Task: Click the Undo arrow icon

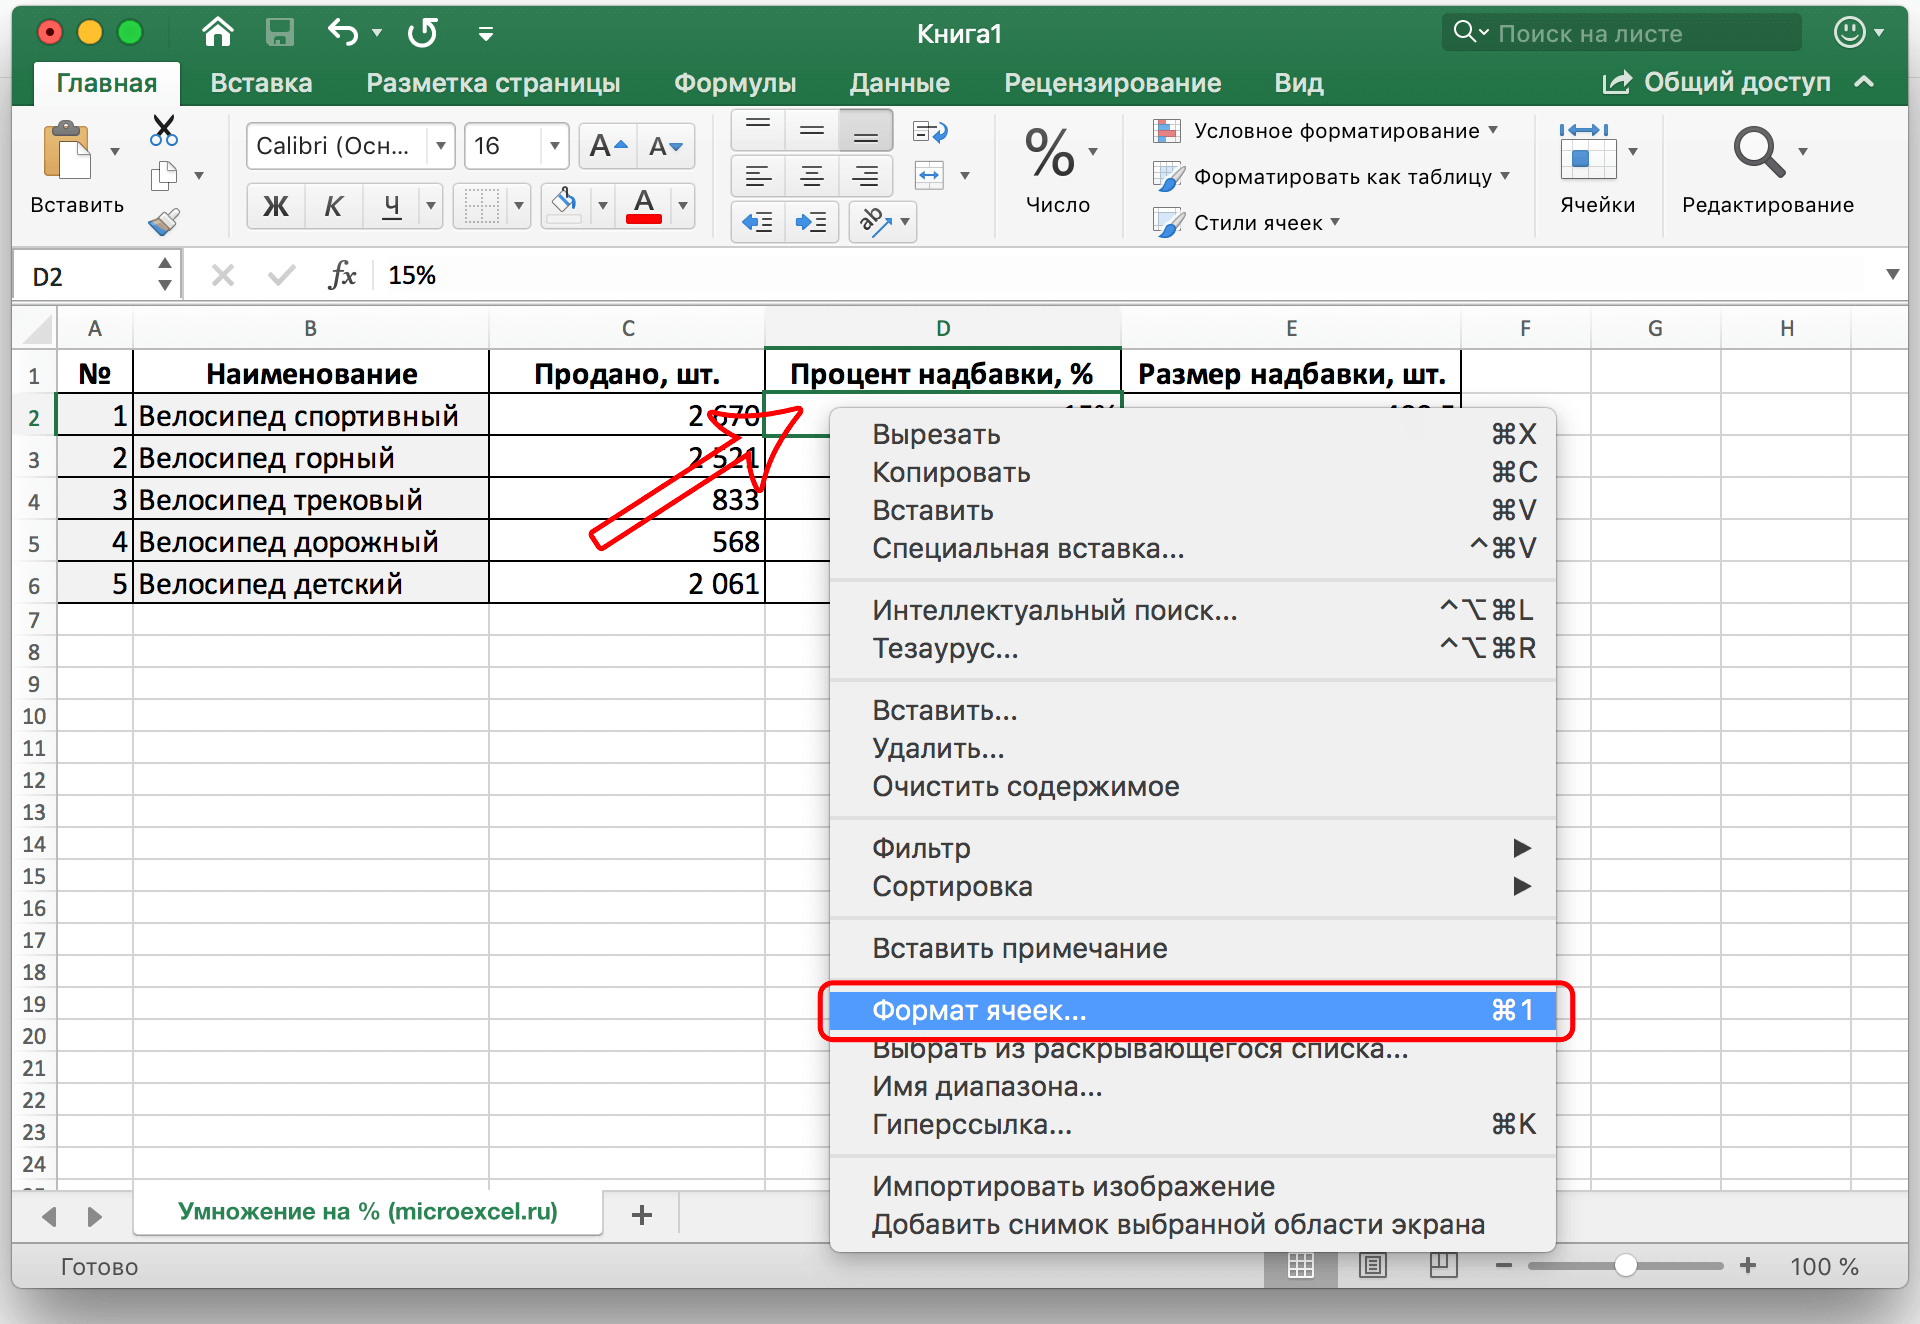Action: tap(343, 33)
